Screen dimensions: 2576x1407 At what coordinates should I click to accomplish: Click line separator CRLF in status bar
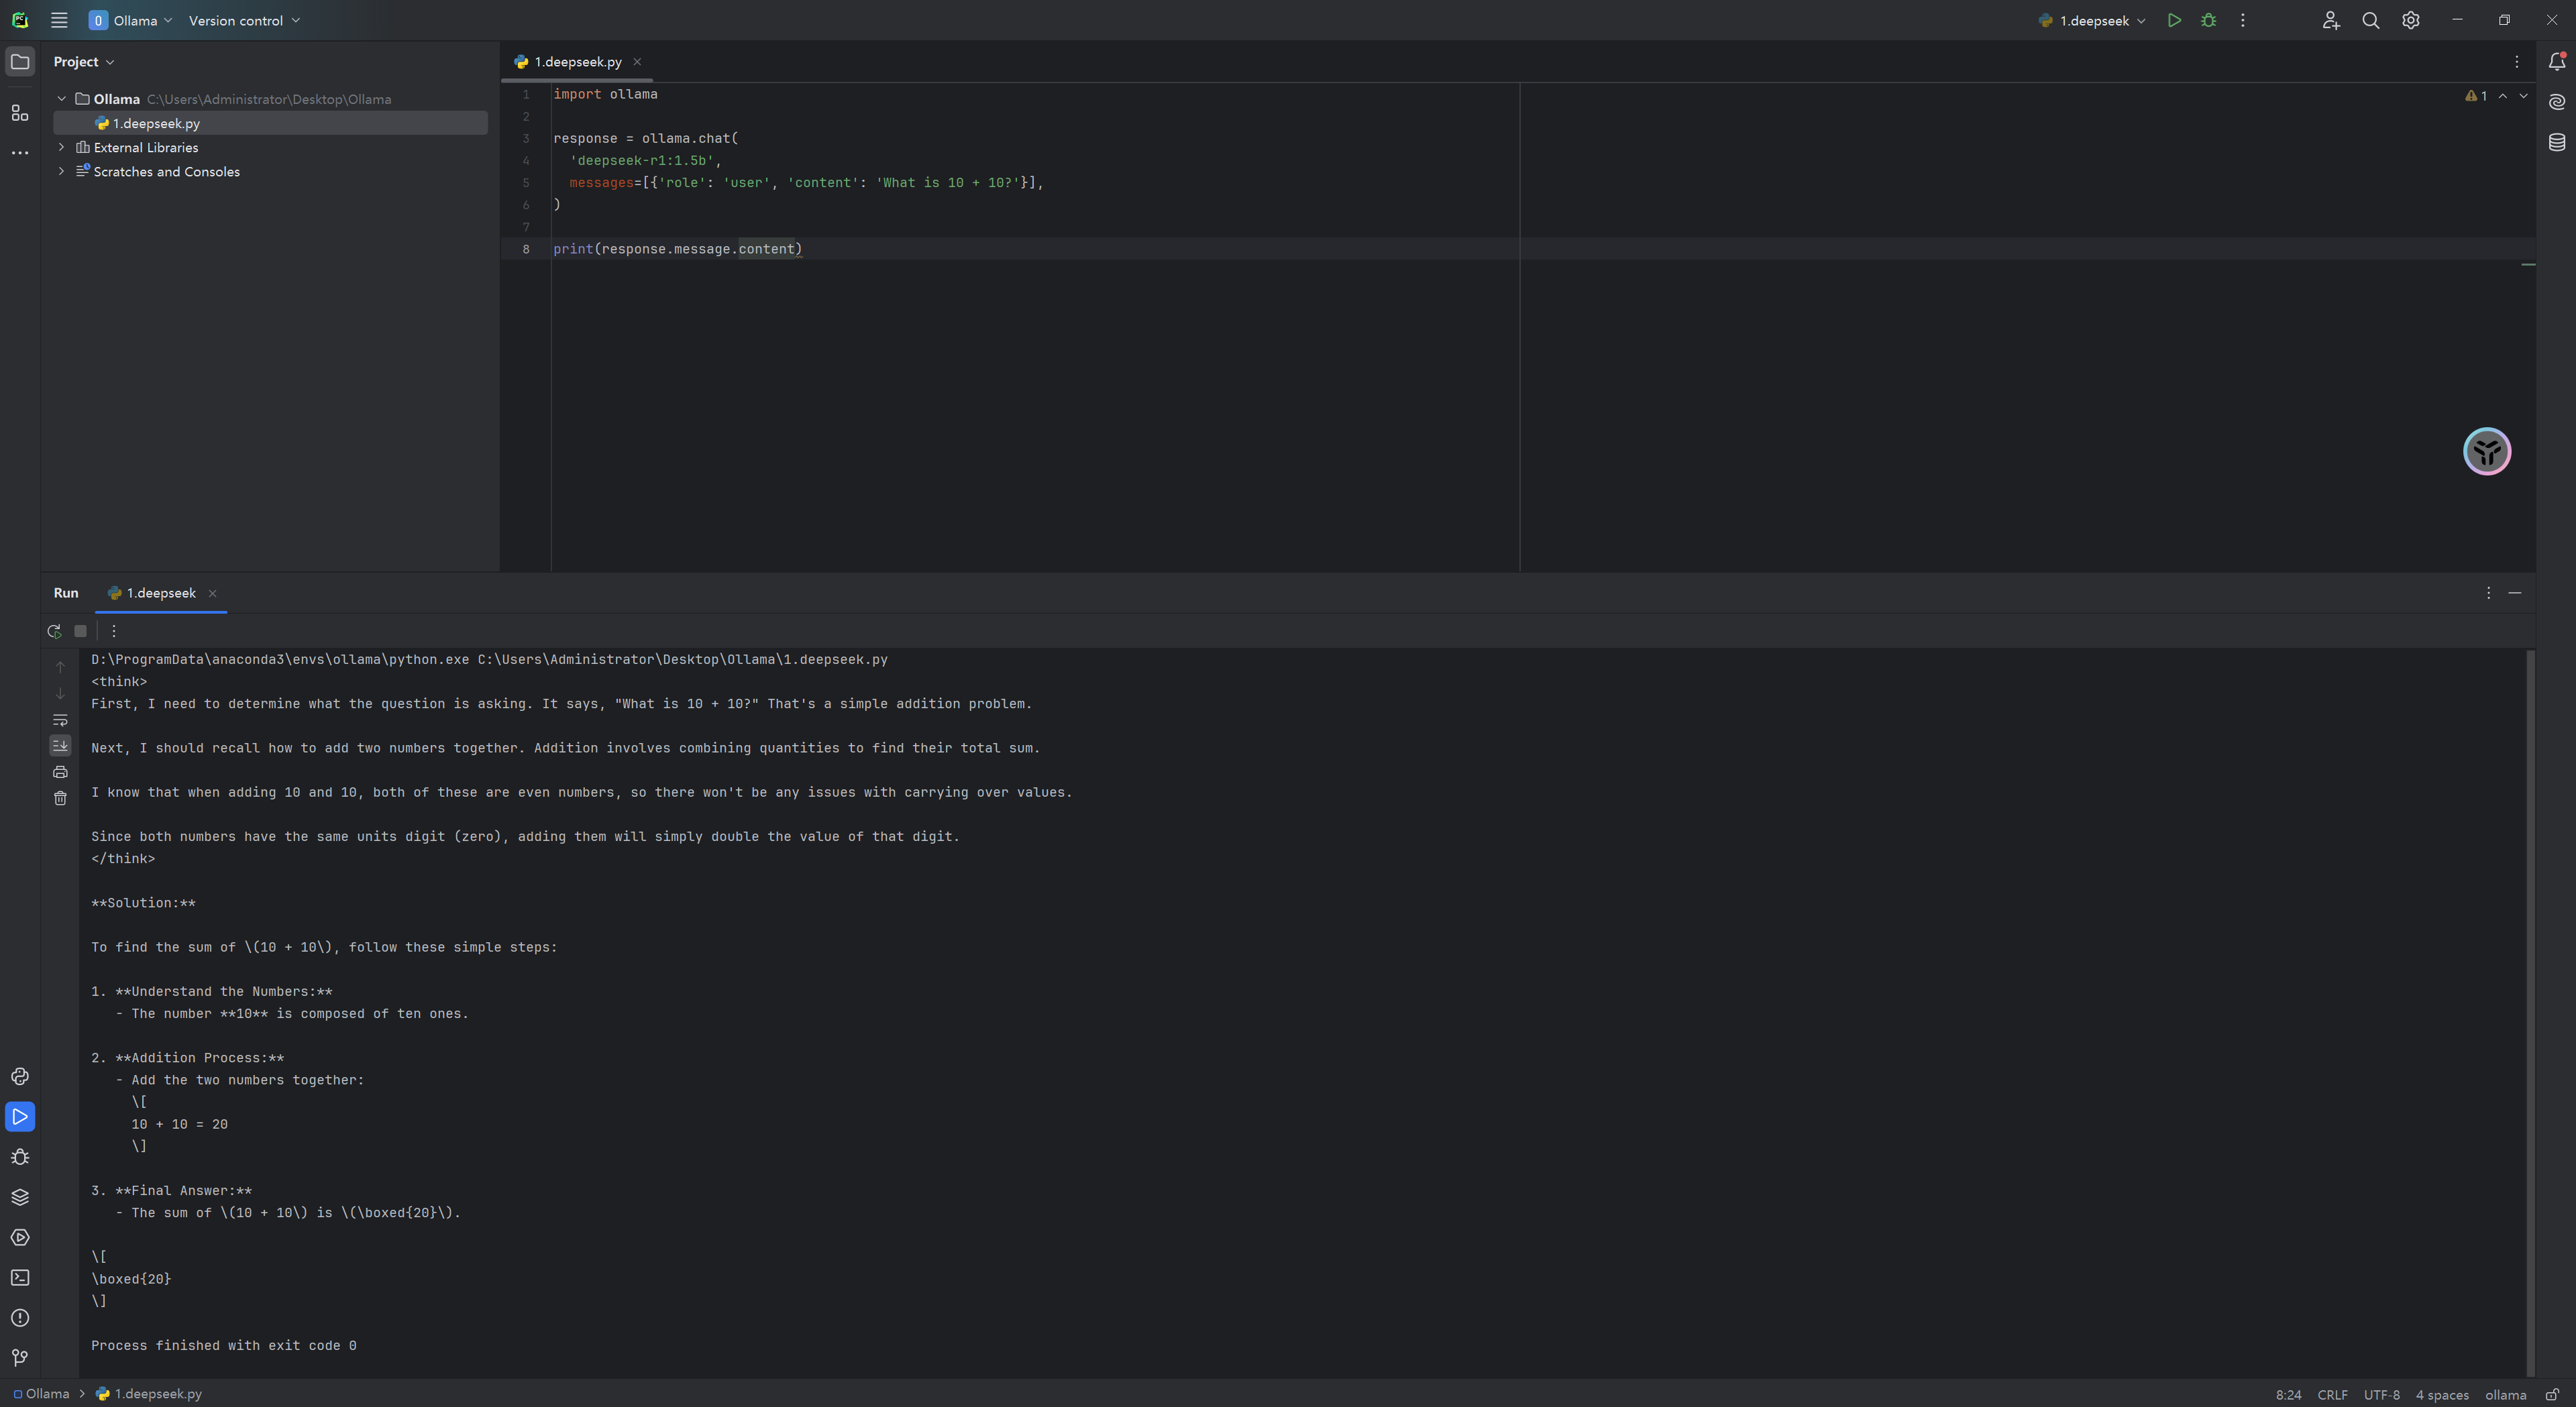point(2332,1394)
